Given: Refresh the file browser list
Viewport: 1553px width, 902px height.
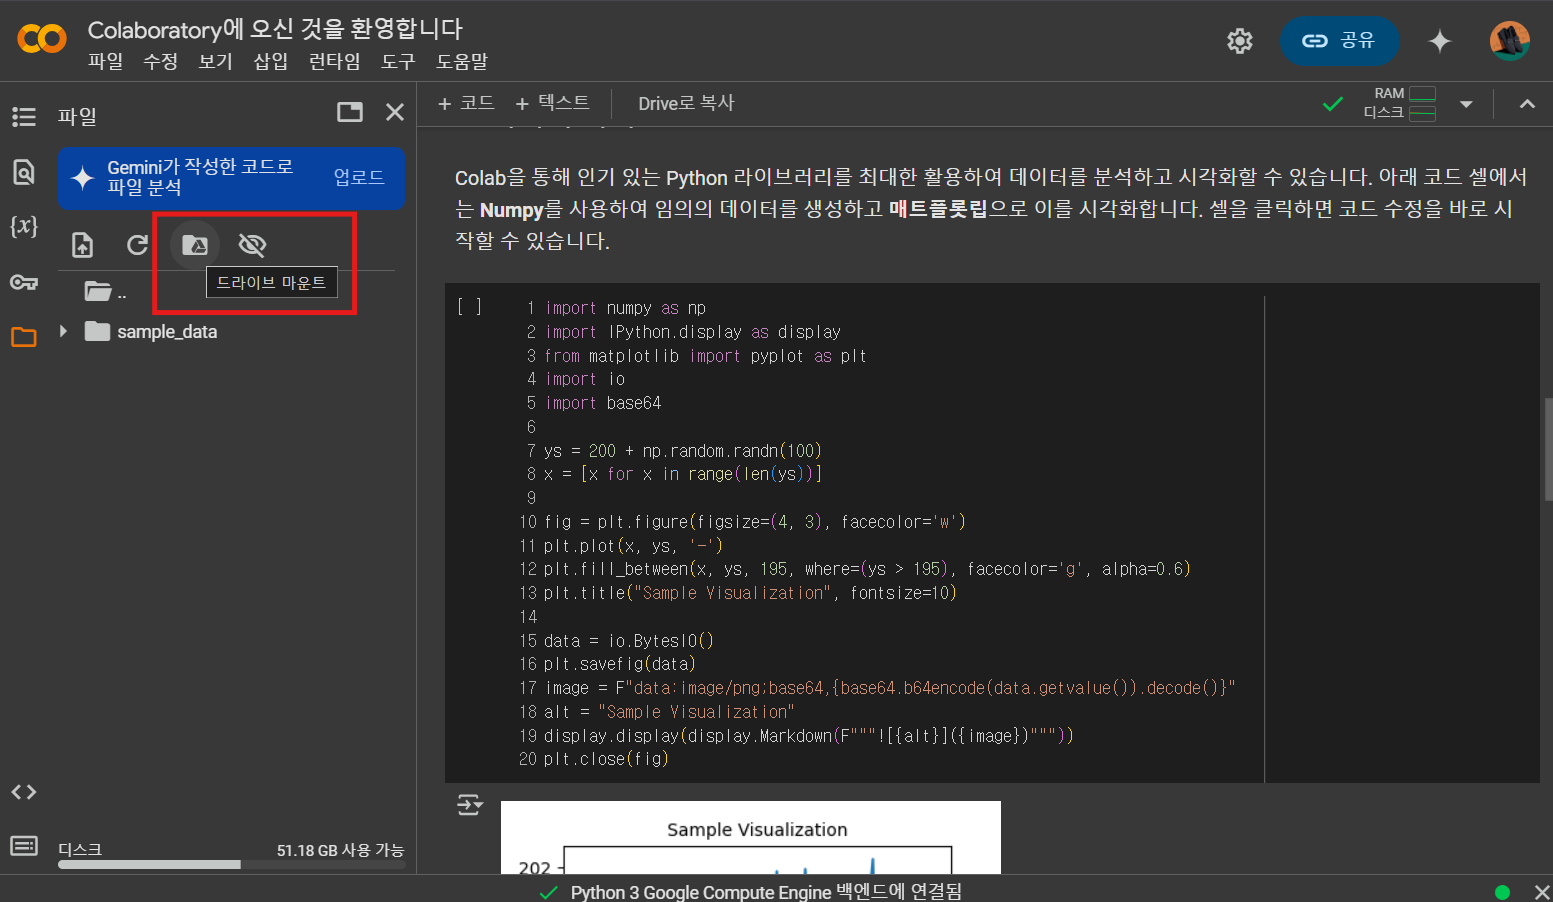Looking at the screenshot, I should coord(138,245).
